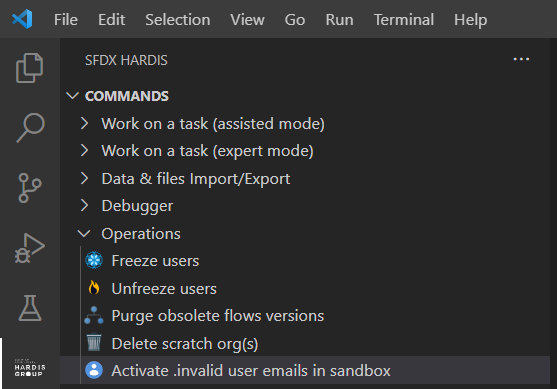This screenshot has height=389, width=557.
Task: Collapse the Operations group
Action: pyautogui.click(x=84, y=233)
